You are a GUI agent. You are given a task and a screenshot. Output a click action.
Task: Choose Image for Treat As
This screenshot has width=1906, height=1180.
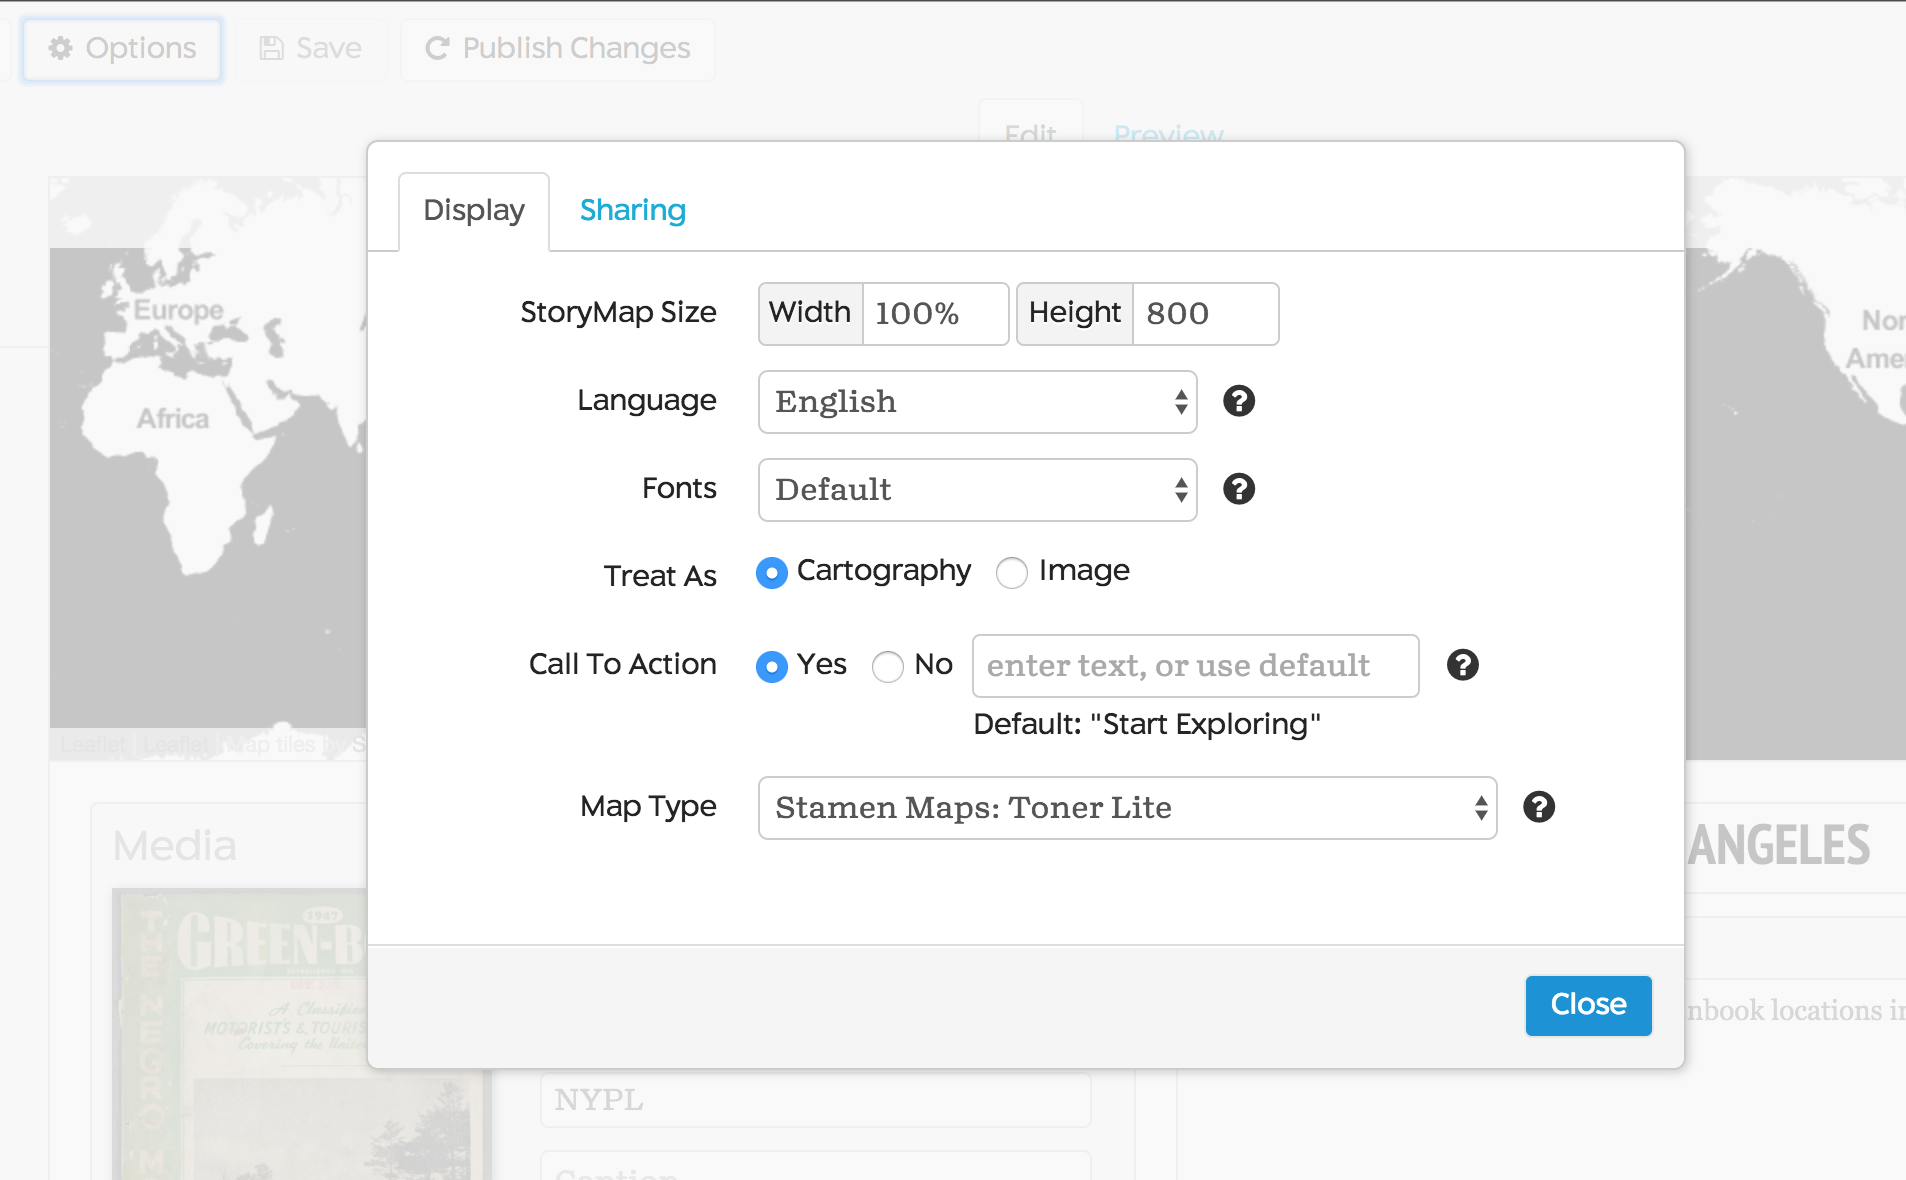point(1012,573)
